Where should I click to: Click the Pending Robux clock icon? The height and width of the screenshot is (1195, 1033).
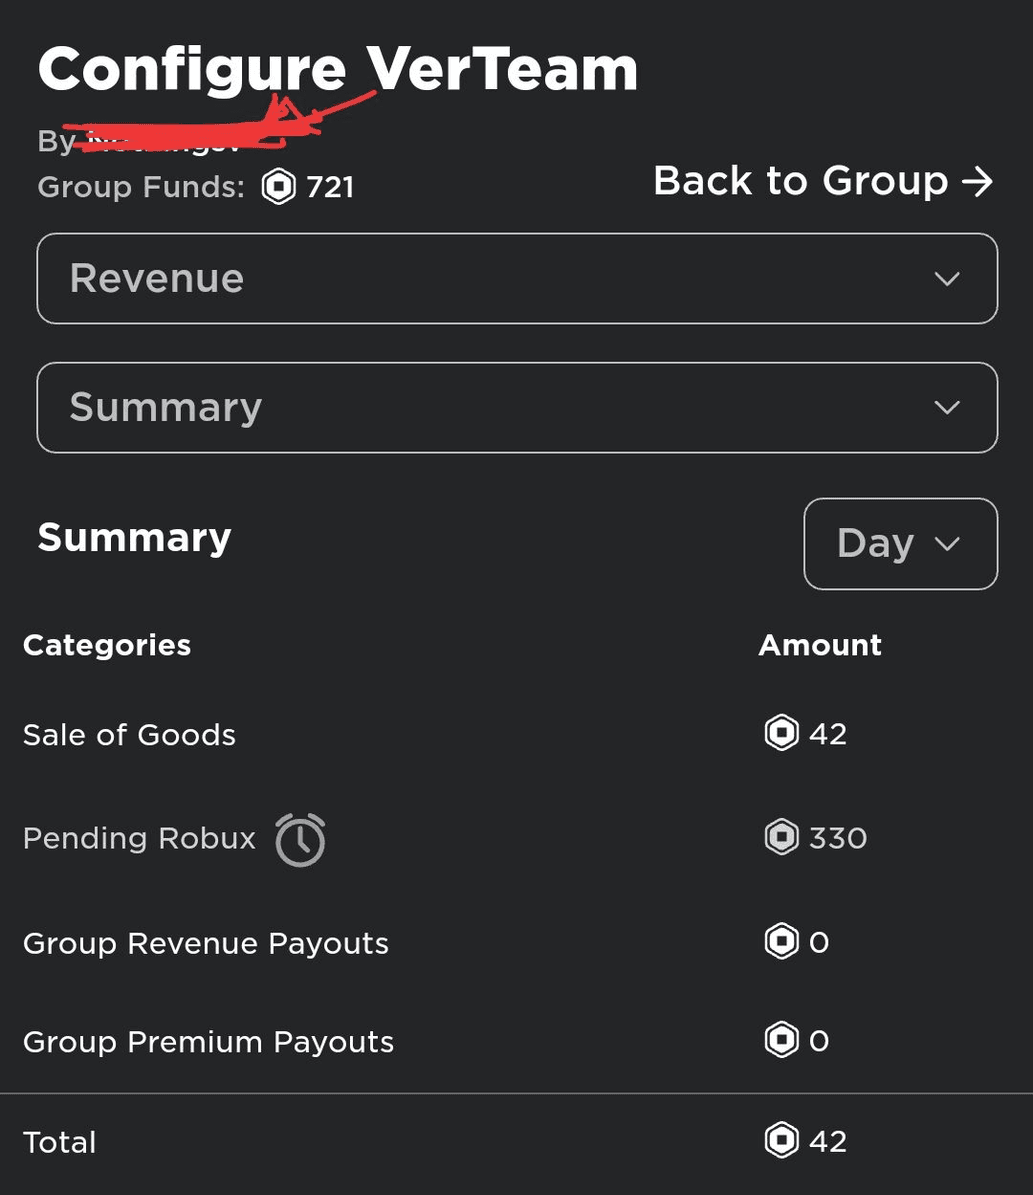point(300,840)
